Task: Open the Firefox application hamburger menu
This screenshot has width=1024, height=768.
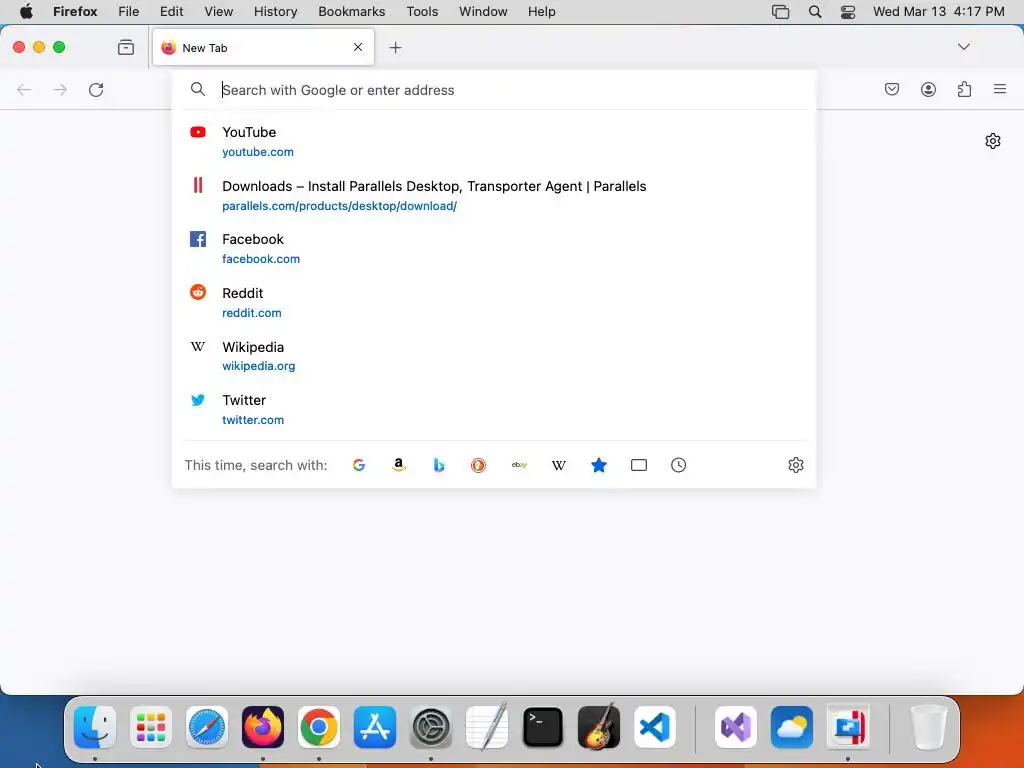Action: [1000, 89]
